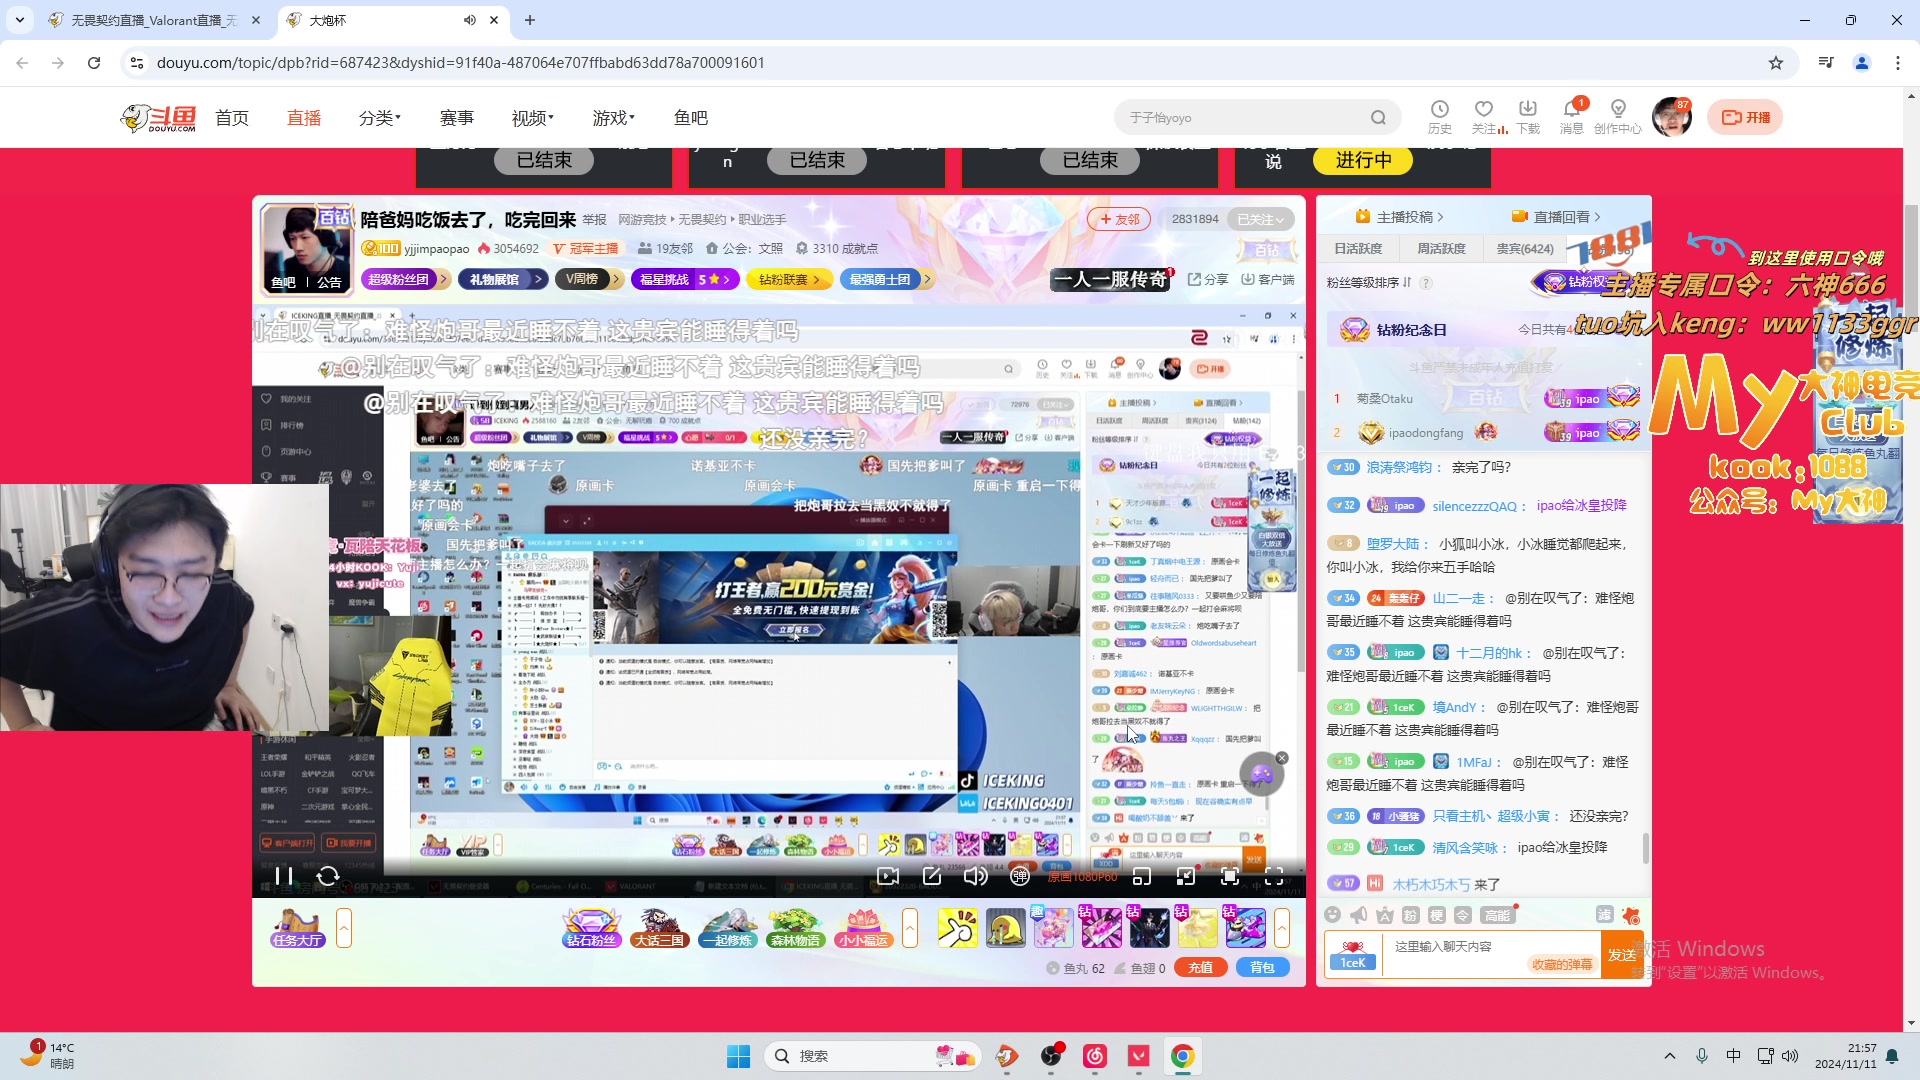1920x1080 pixels.
Task: Switch to the 贵宾(6424) tab
Action: pos(1525,248)
